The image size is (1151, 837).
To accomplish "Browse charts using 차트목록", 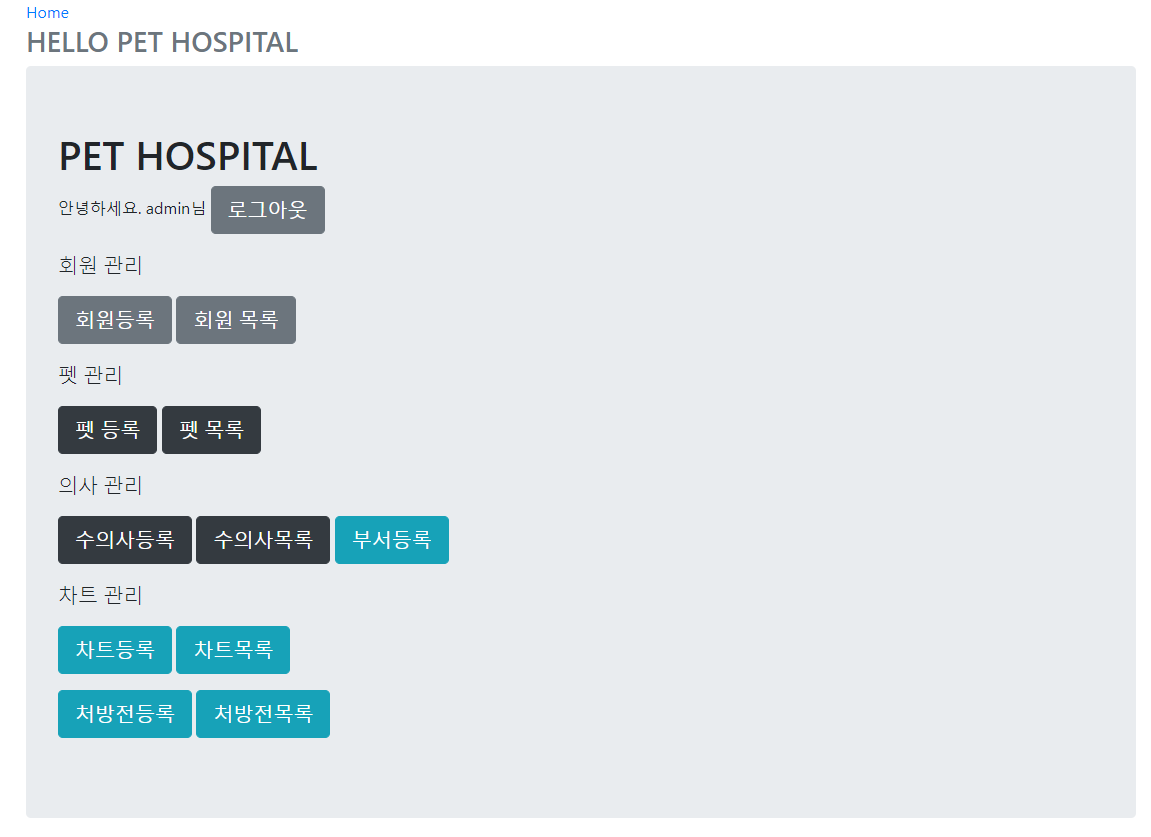I will click(232, 650).
